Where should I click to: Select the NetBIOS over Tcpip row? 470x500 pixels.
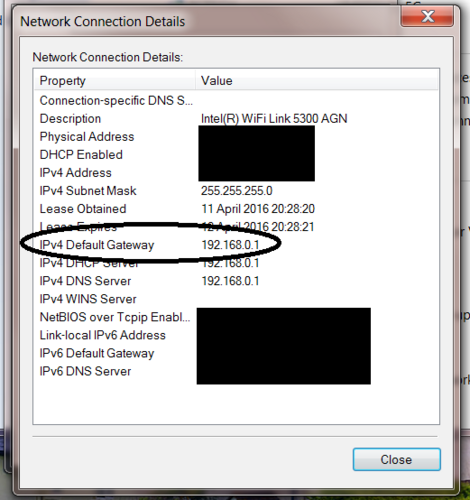[x=236, y=317]
